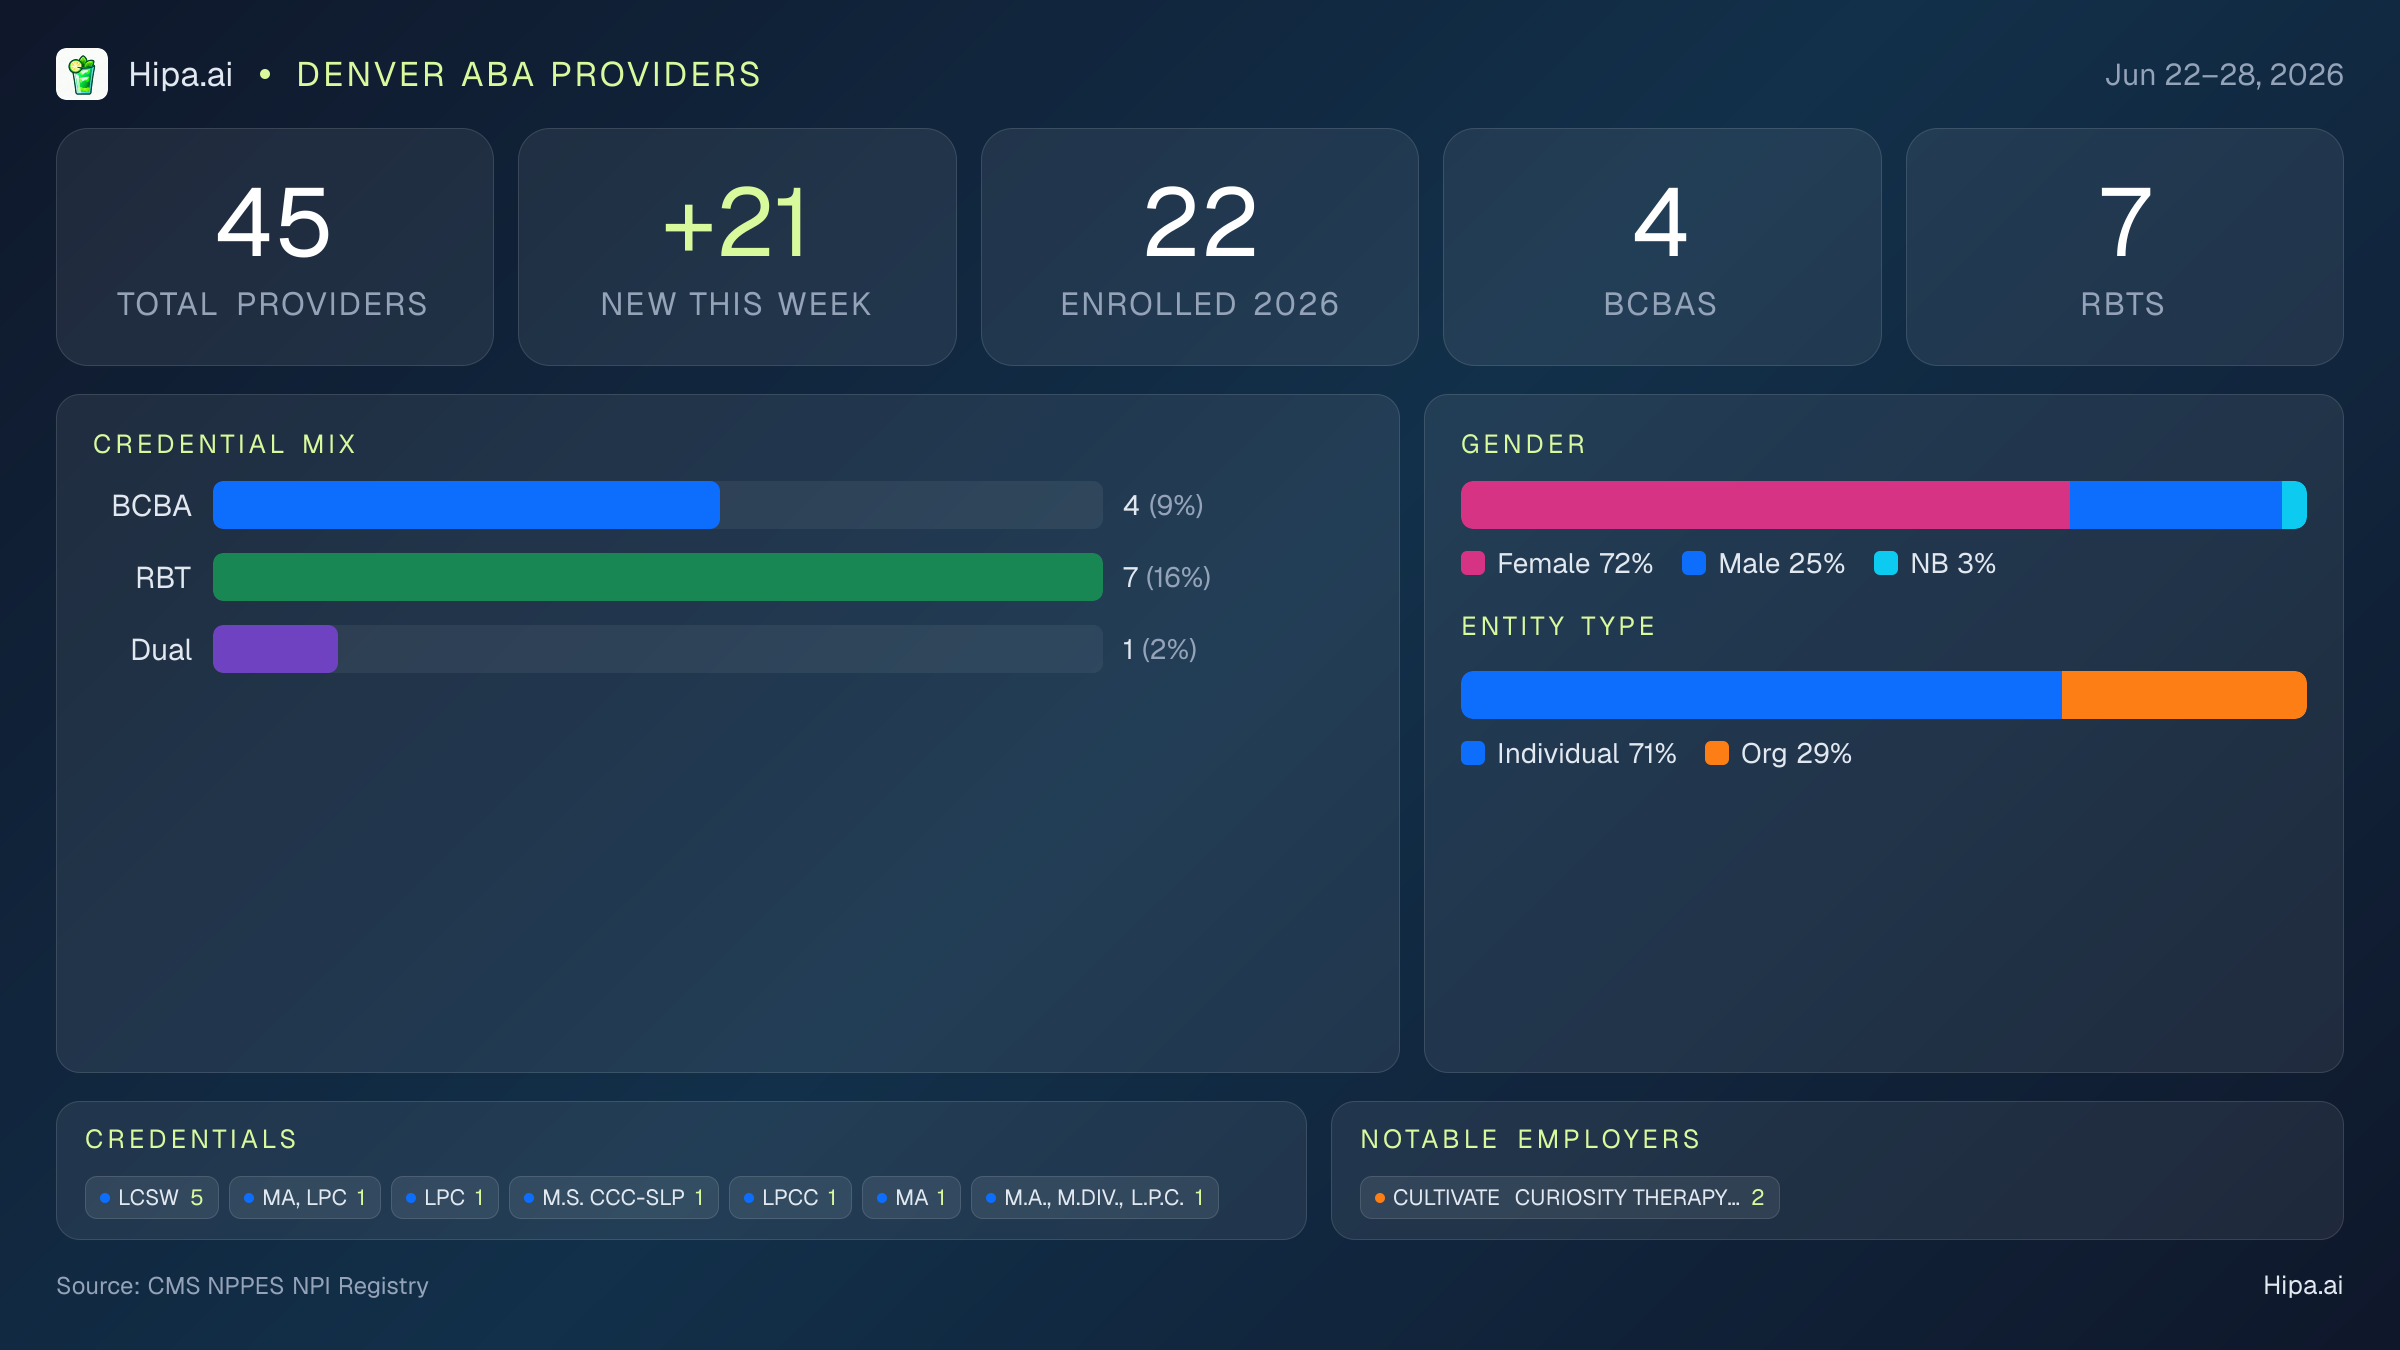Image resolution: width=2400 pixels, height=1350 pixels.
Task: Click the Female pink legend swatch
Action: click(x=1473, y=563)
